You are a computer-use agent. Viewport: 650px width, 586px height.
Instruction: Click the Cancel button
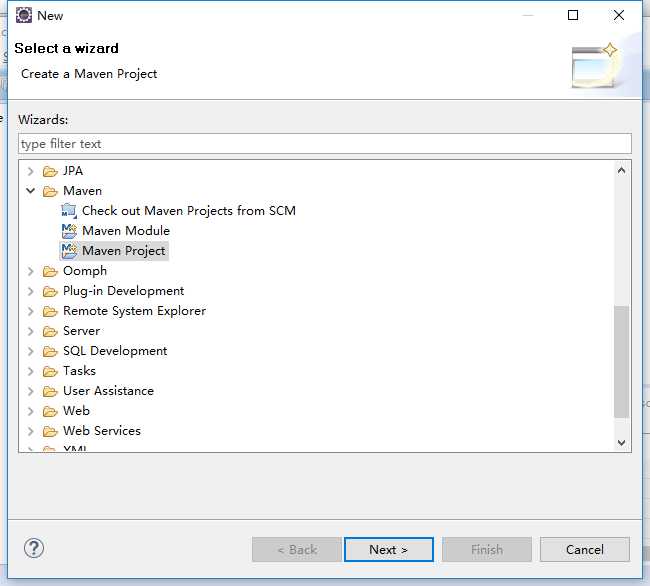point(585,550)
